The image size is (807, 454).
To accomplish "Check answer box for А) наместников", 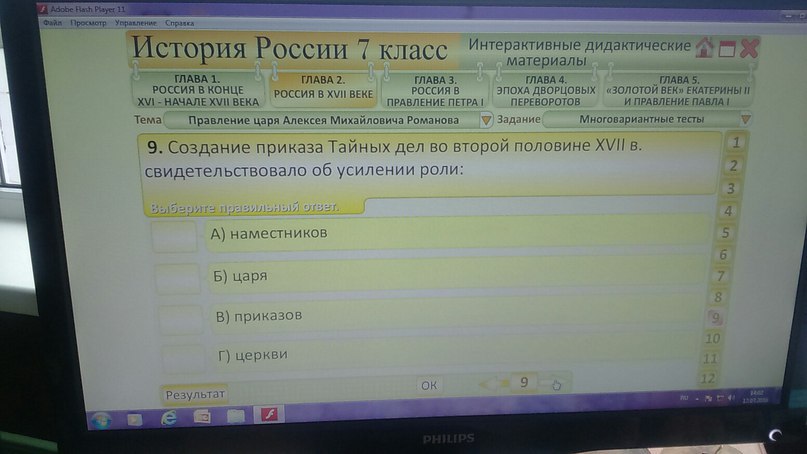I will 175,236.
